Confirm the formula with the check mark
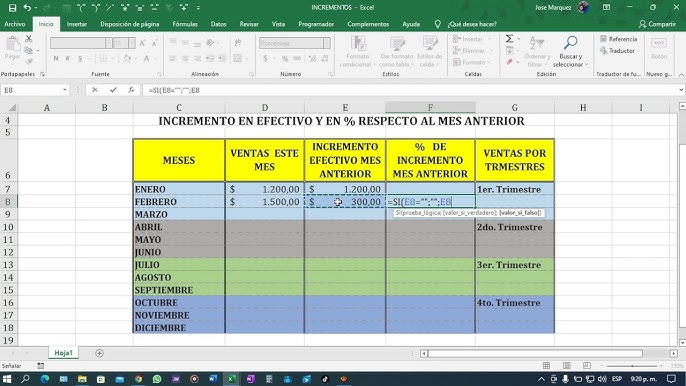Image resolution: width=686 pixels, height=386 pixels. click(x=113, y=90)
